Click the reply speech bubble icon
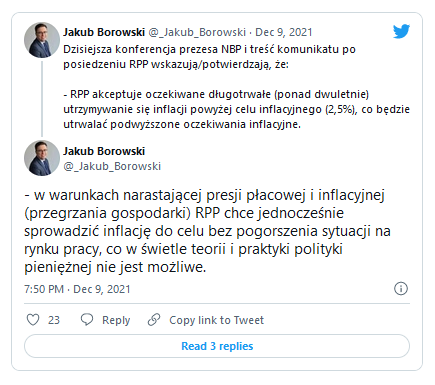Viewport: 435px width, 385px height. pyautogui.click(x=87, y=319)
